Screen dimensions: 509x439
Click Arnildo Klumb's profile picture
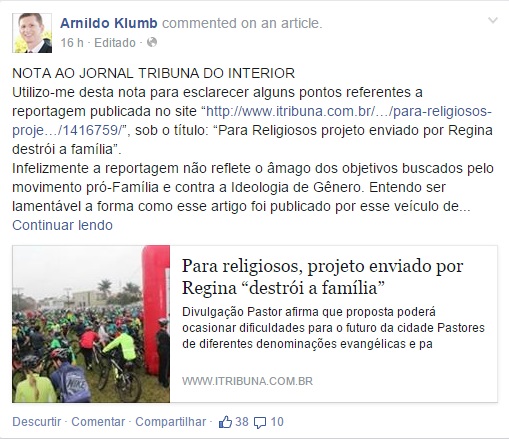[32, 33]
